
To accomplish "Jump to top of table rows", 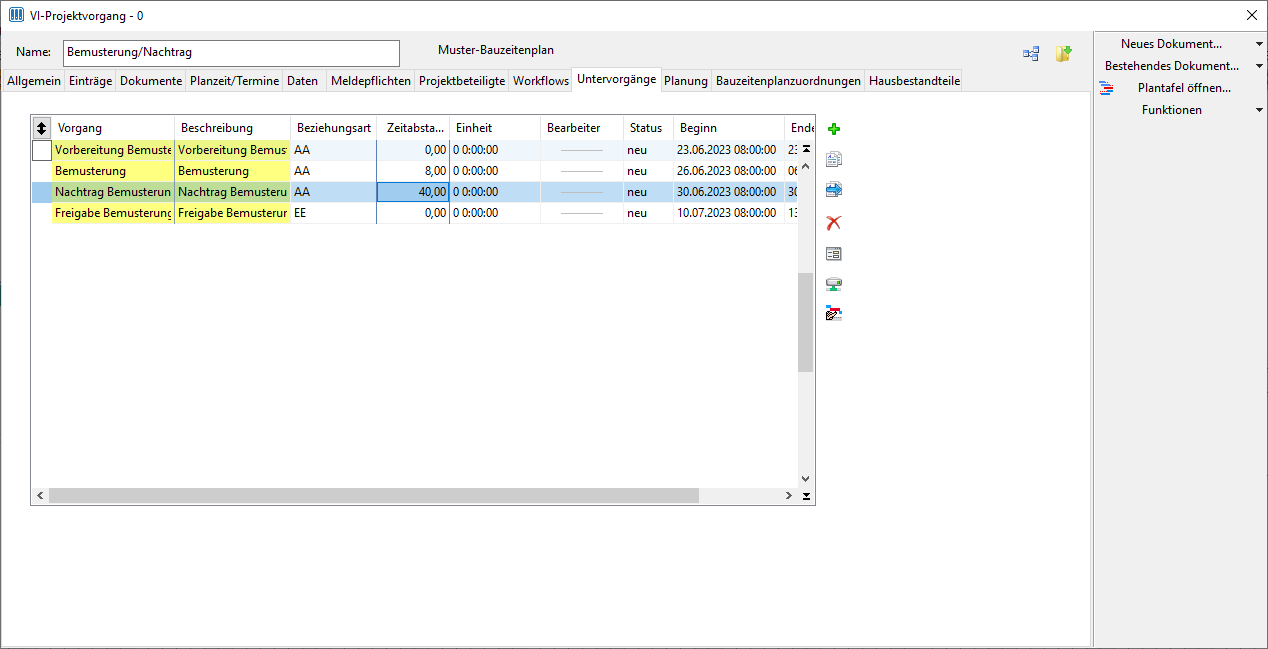I will click(x=806, y=149).
